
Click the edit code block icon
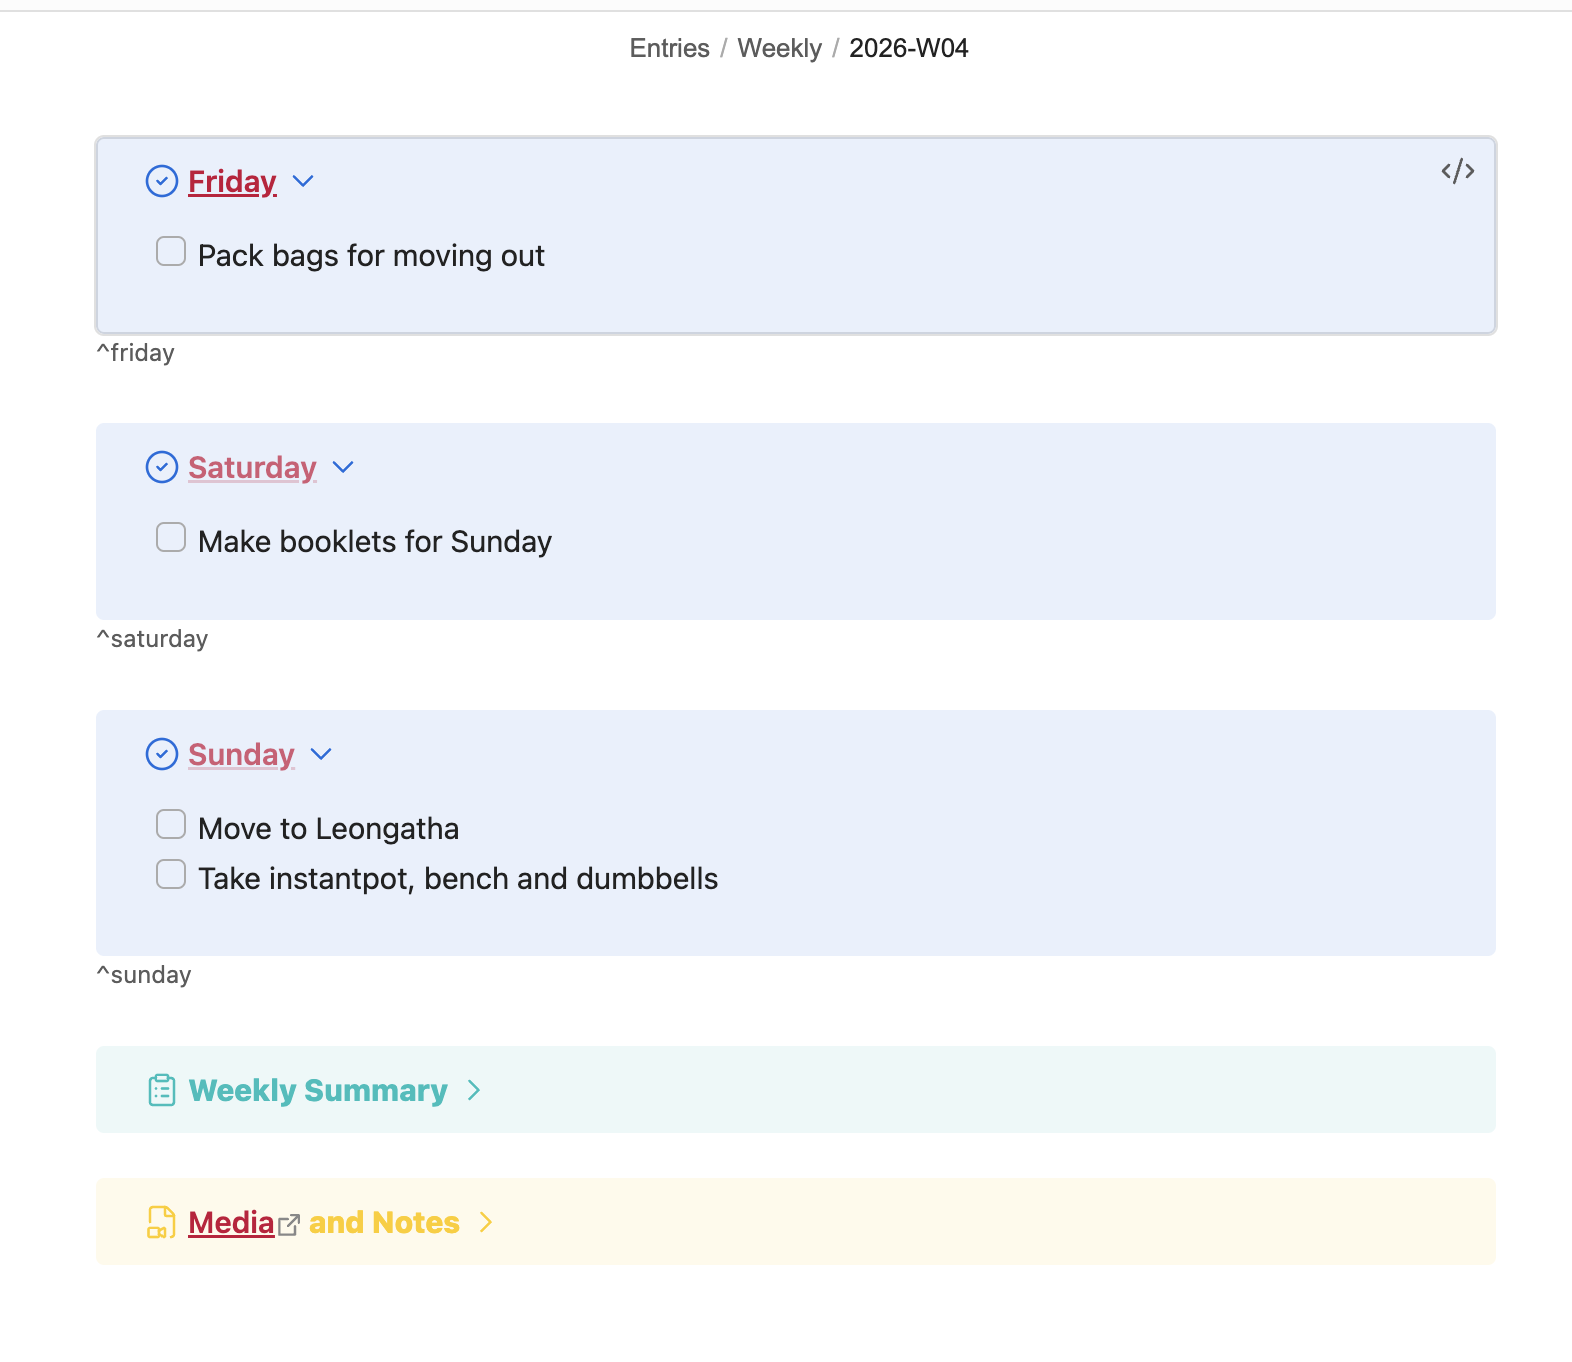[x=1457, y=171]
